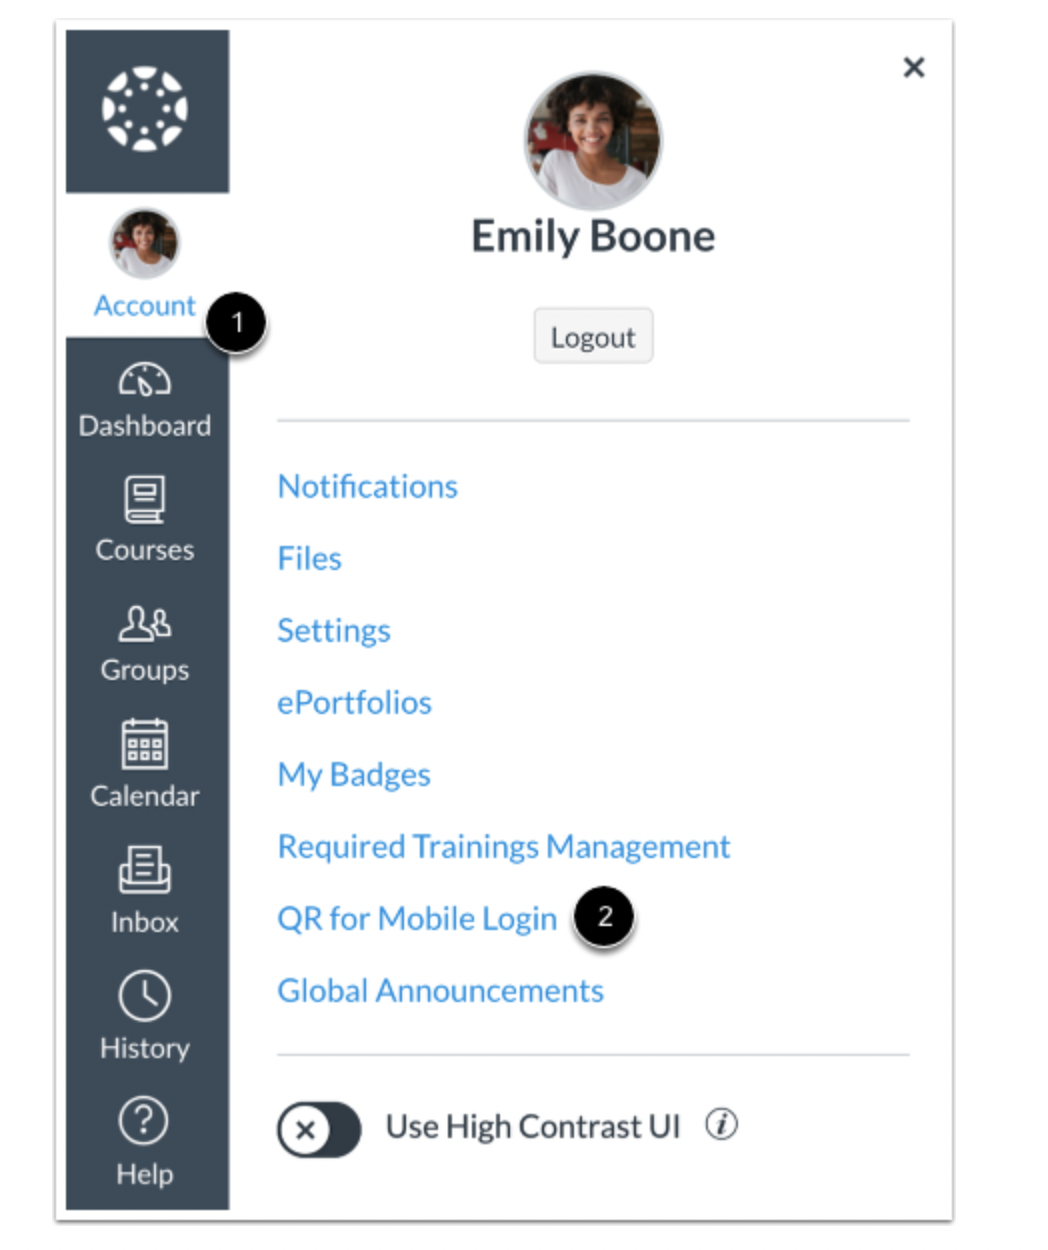The image size is (1048, 1250).
Task: Open the Notifications link
Action: click(367, 486)
